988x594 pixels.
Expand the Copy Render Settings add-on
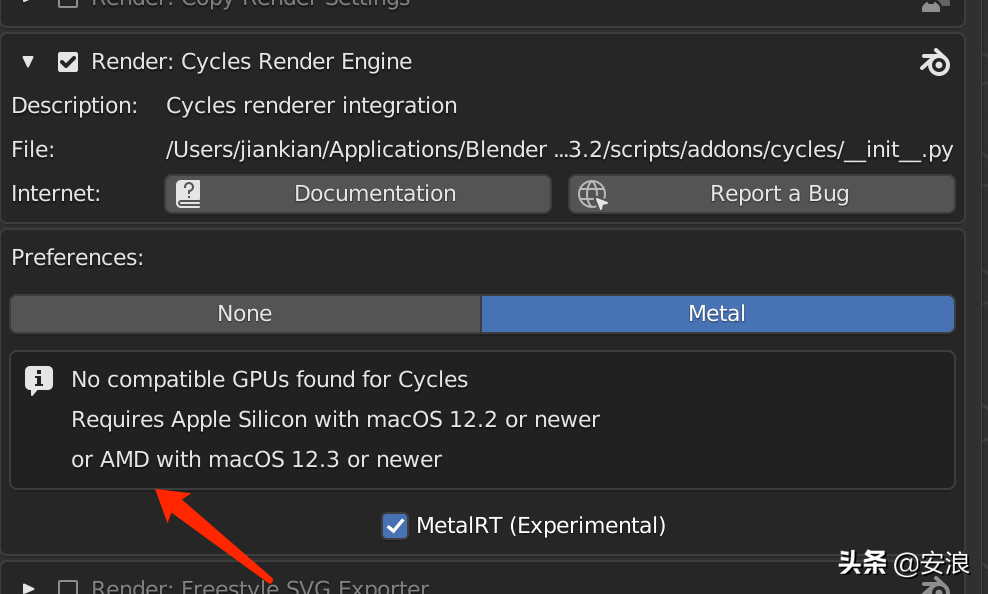[x=28, y=4]
